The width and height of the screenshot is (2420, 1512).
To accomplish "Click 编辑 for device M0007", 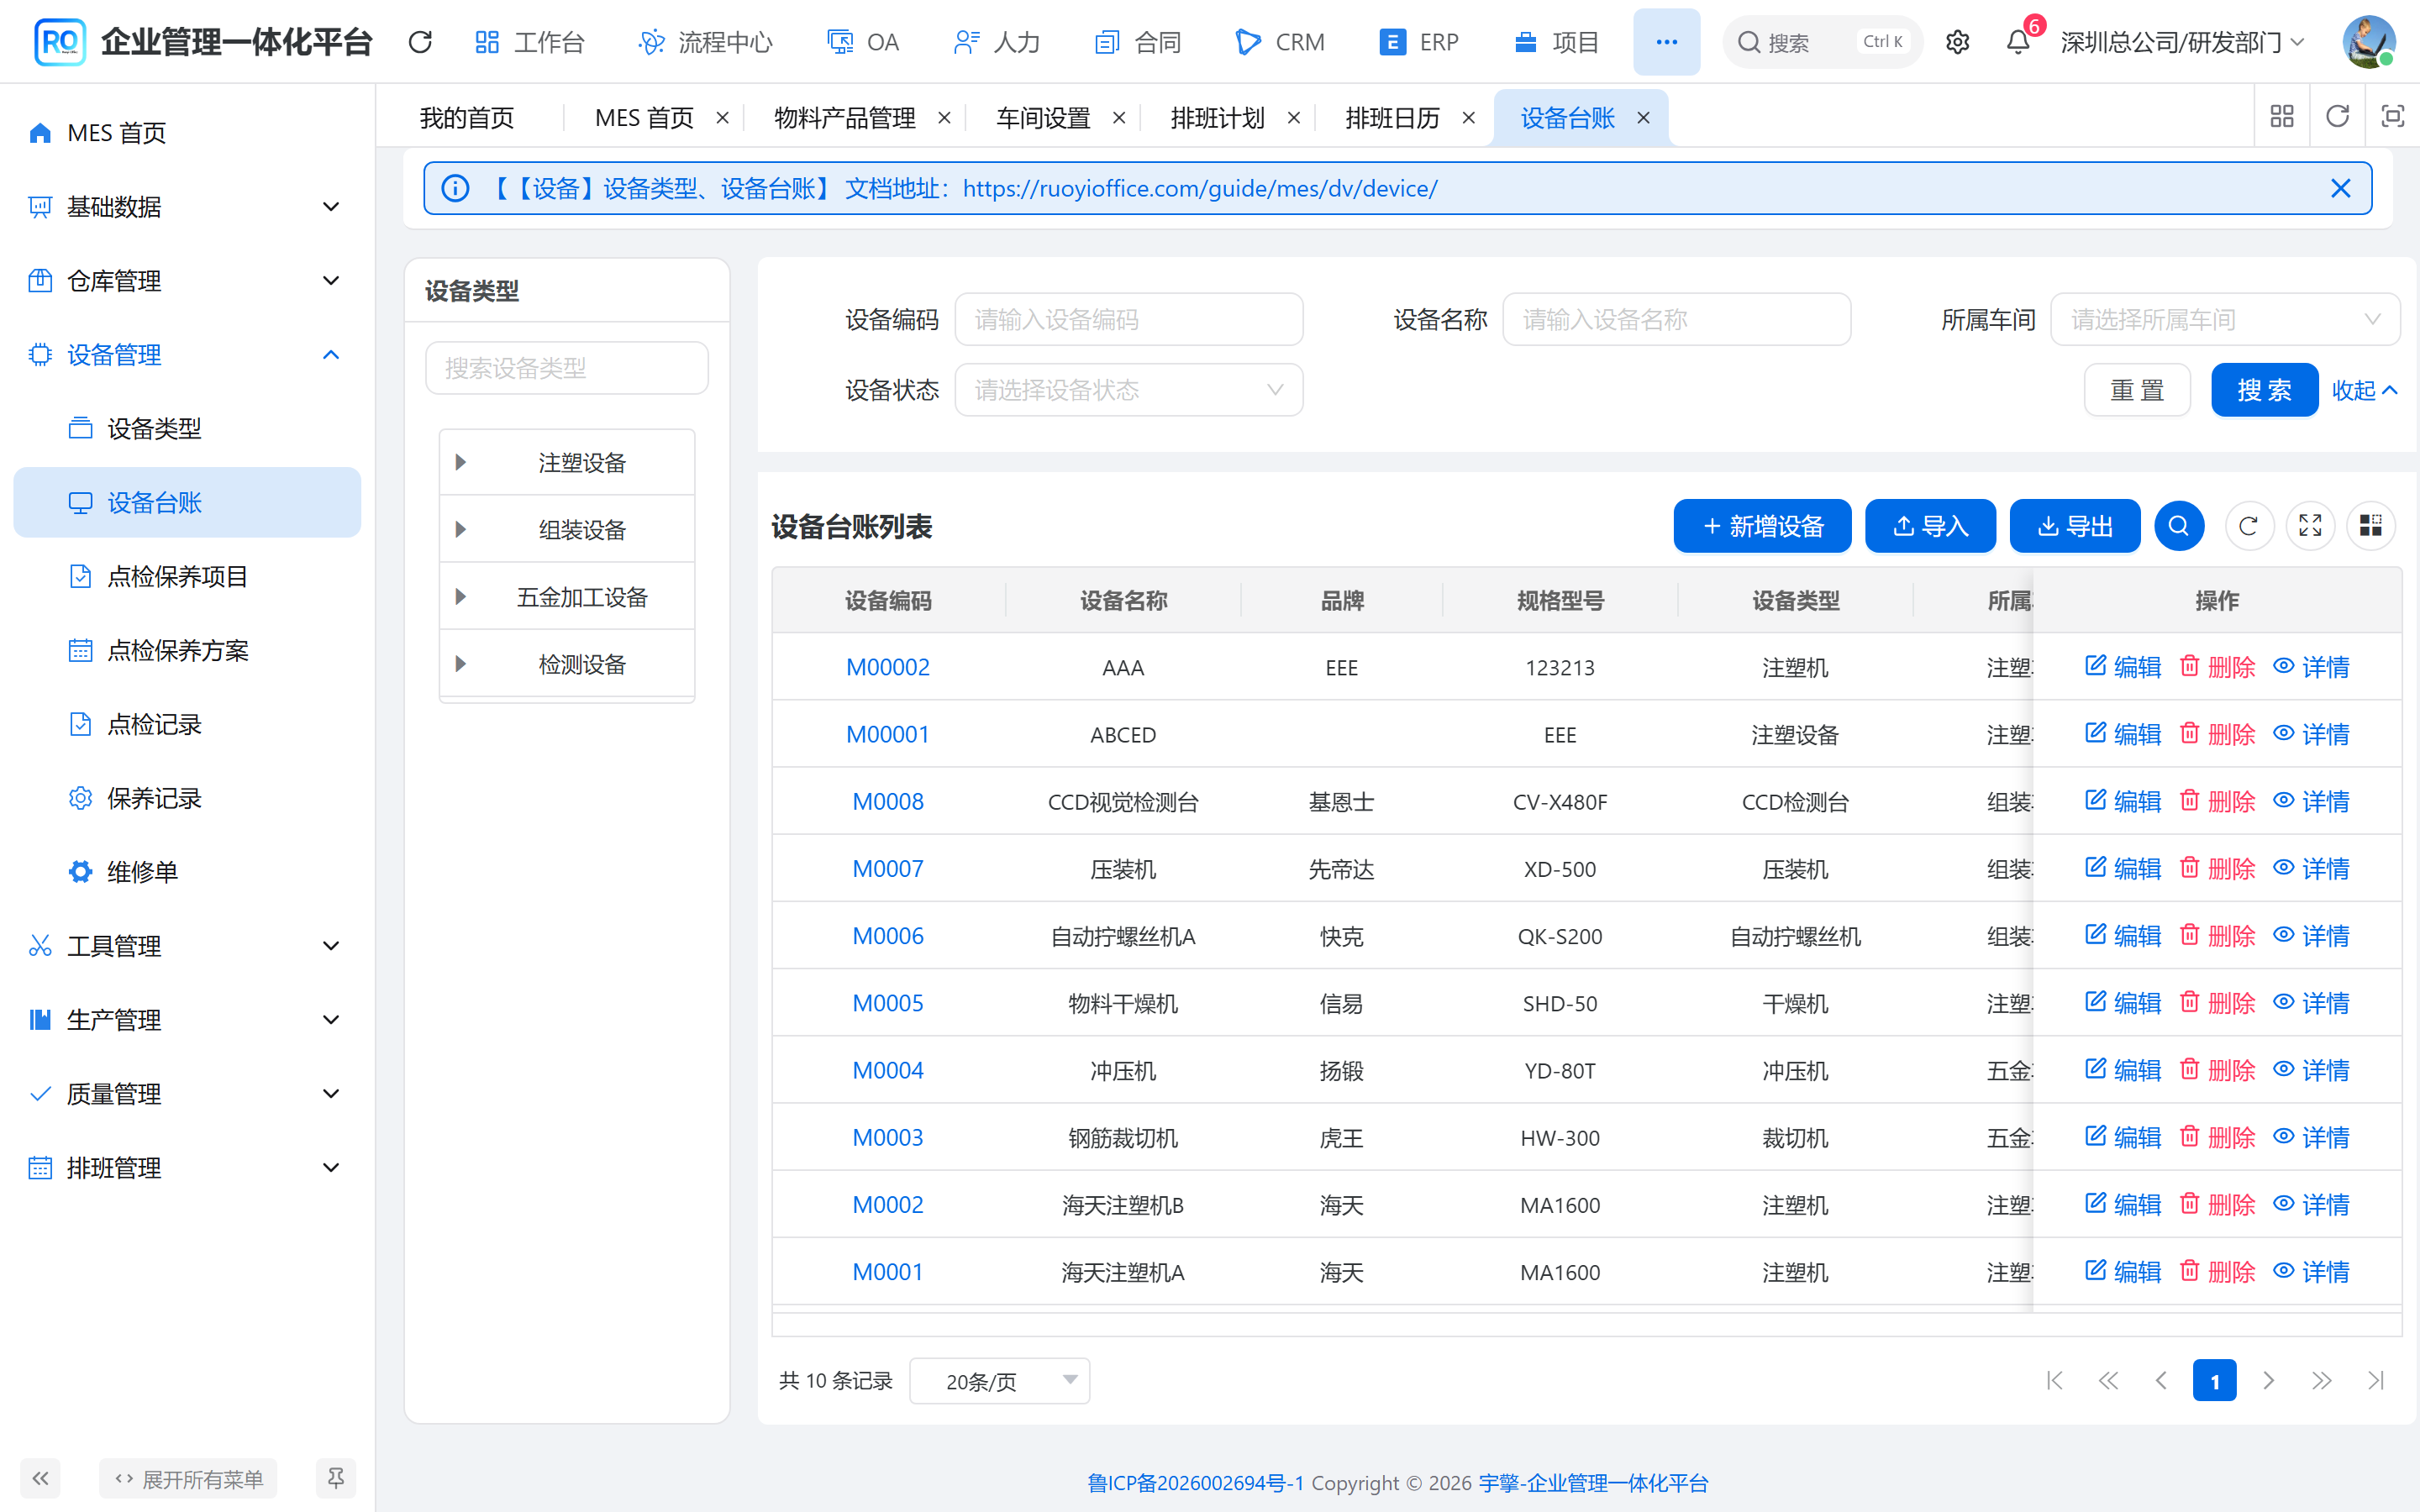I will (2123, 868).
